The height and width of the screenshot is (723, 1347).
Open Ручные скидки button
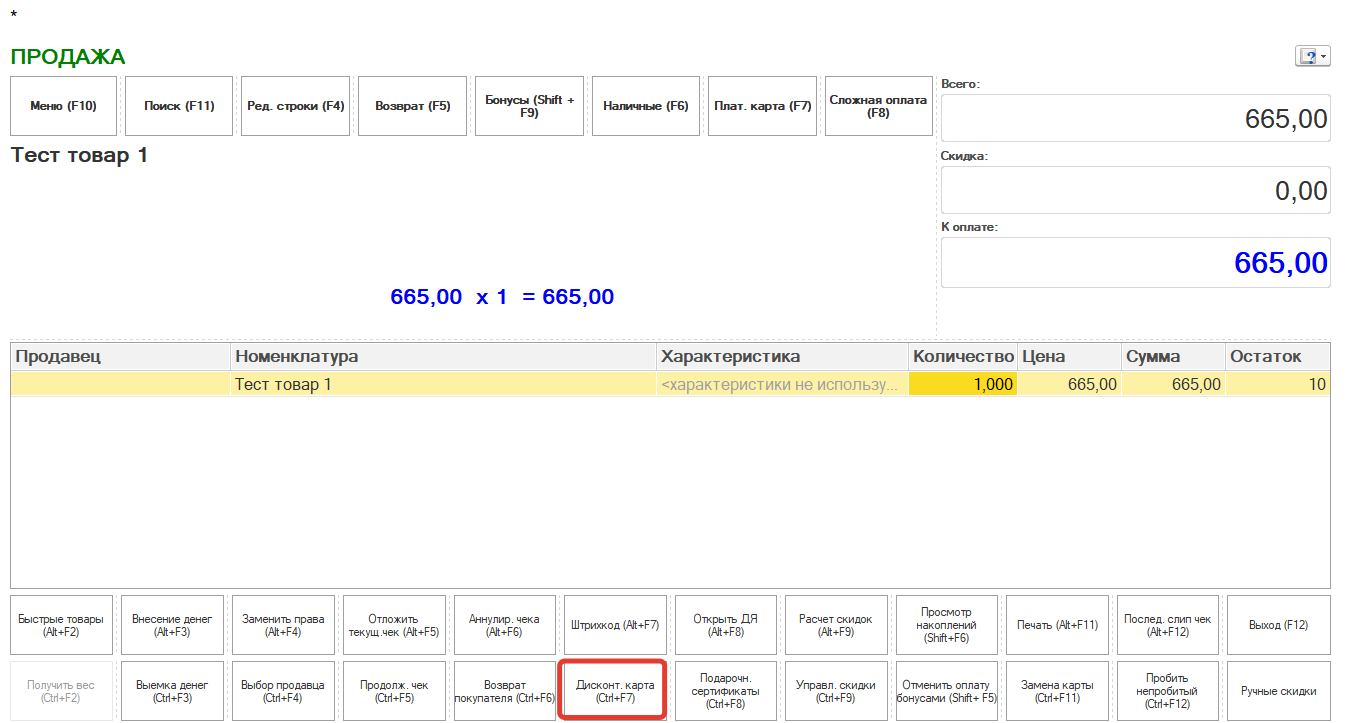click(x=1278, y=691)
